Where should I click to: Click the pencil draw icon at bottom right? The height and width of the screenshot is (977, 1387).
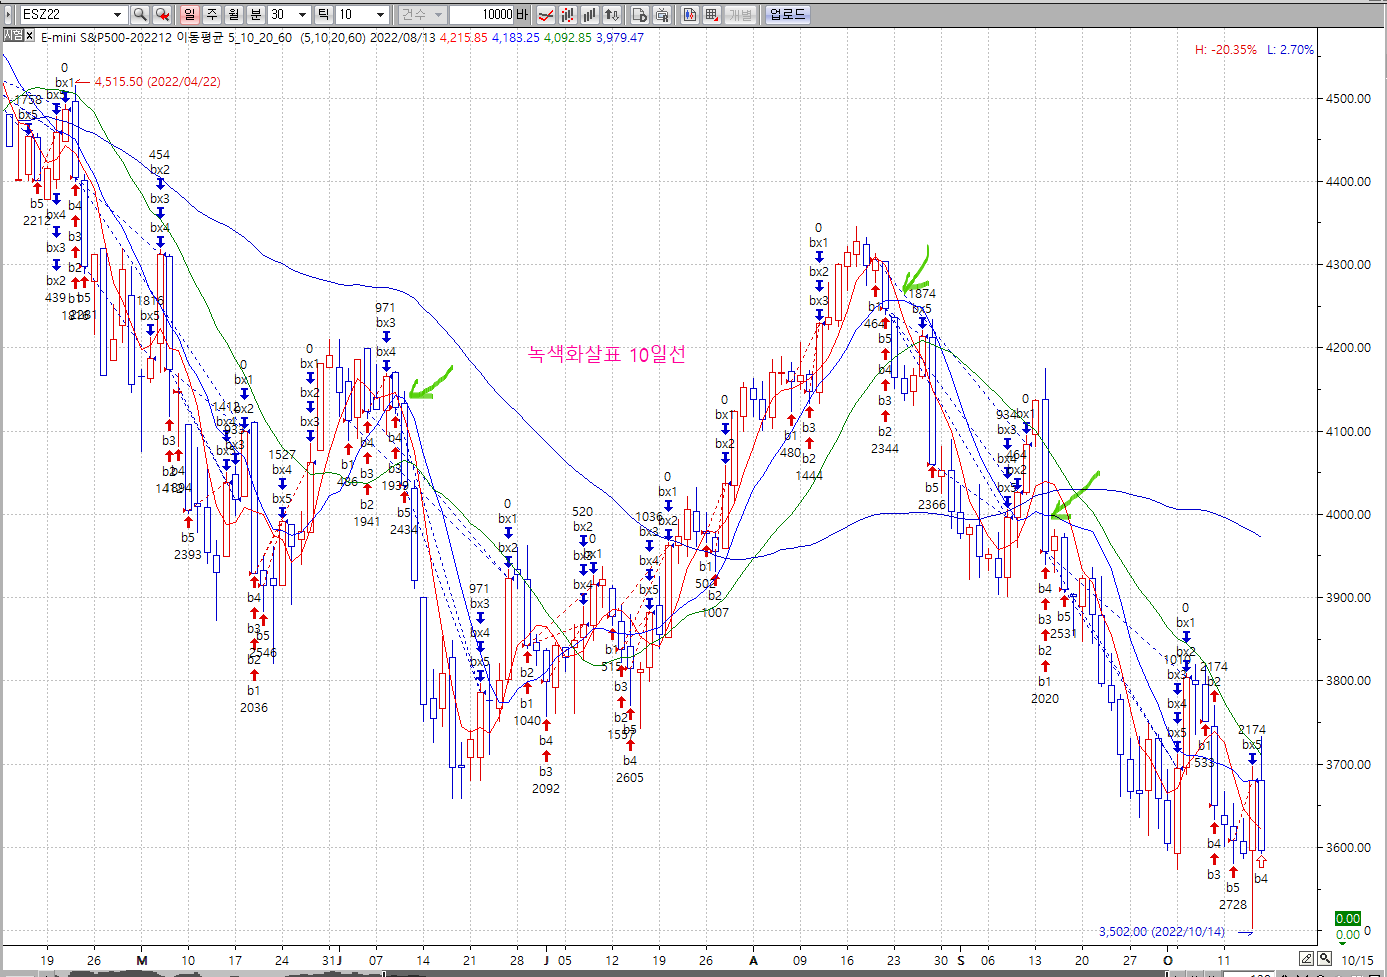pyautogui.click(x=1306, y=958)
